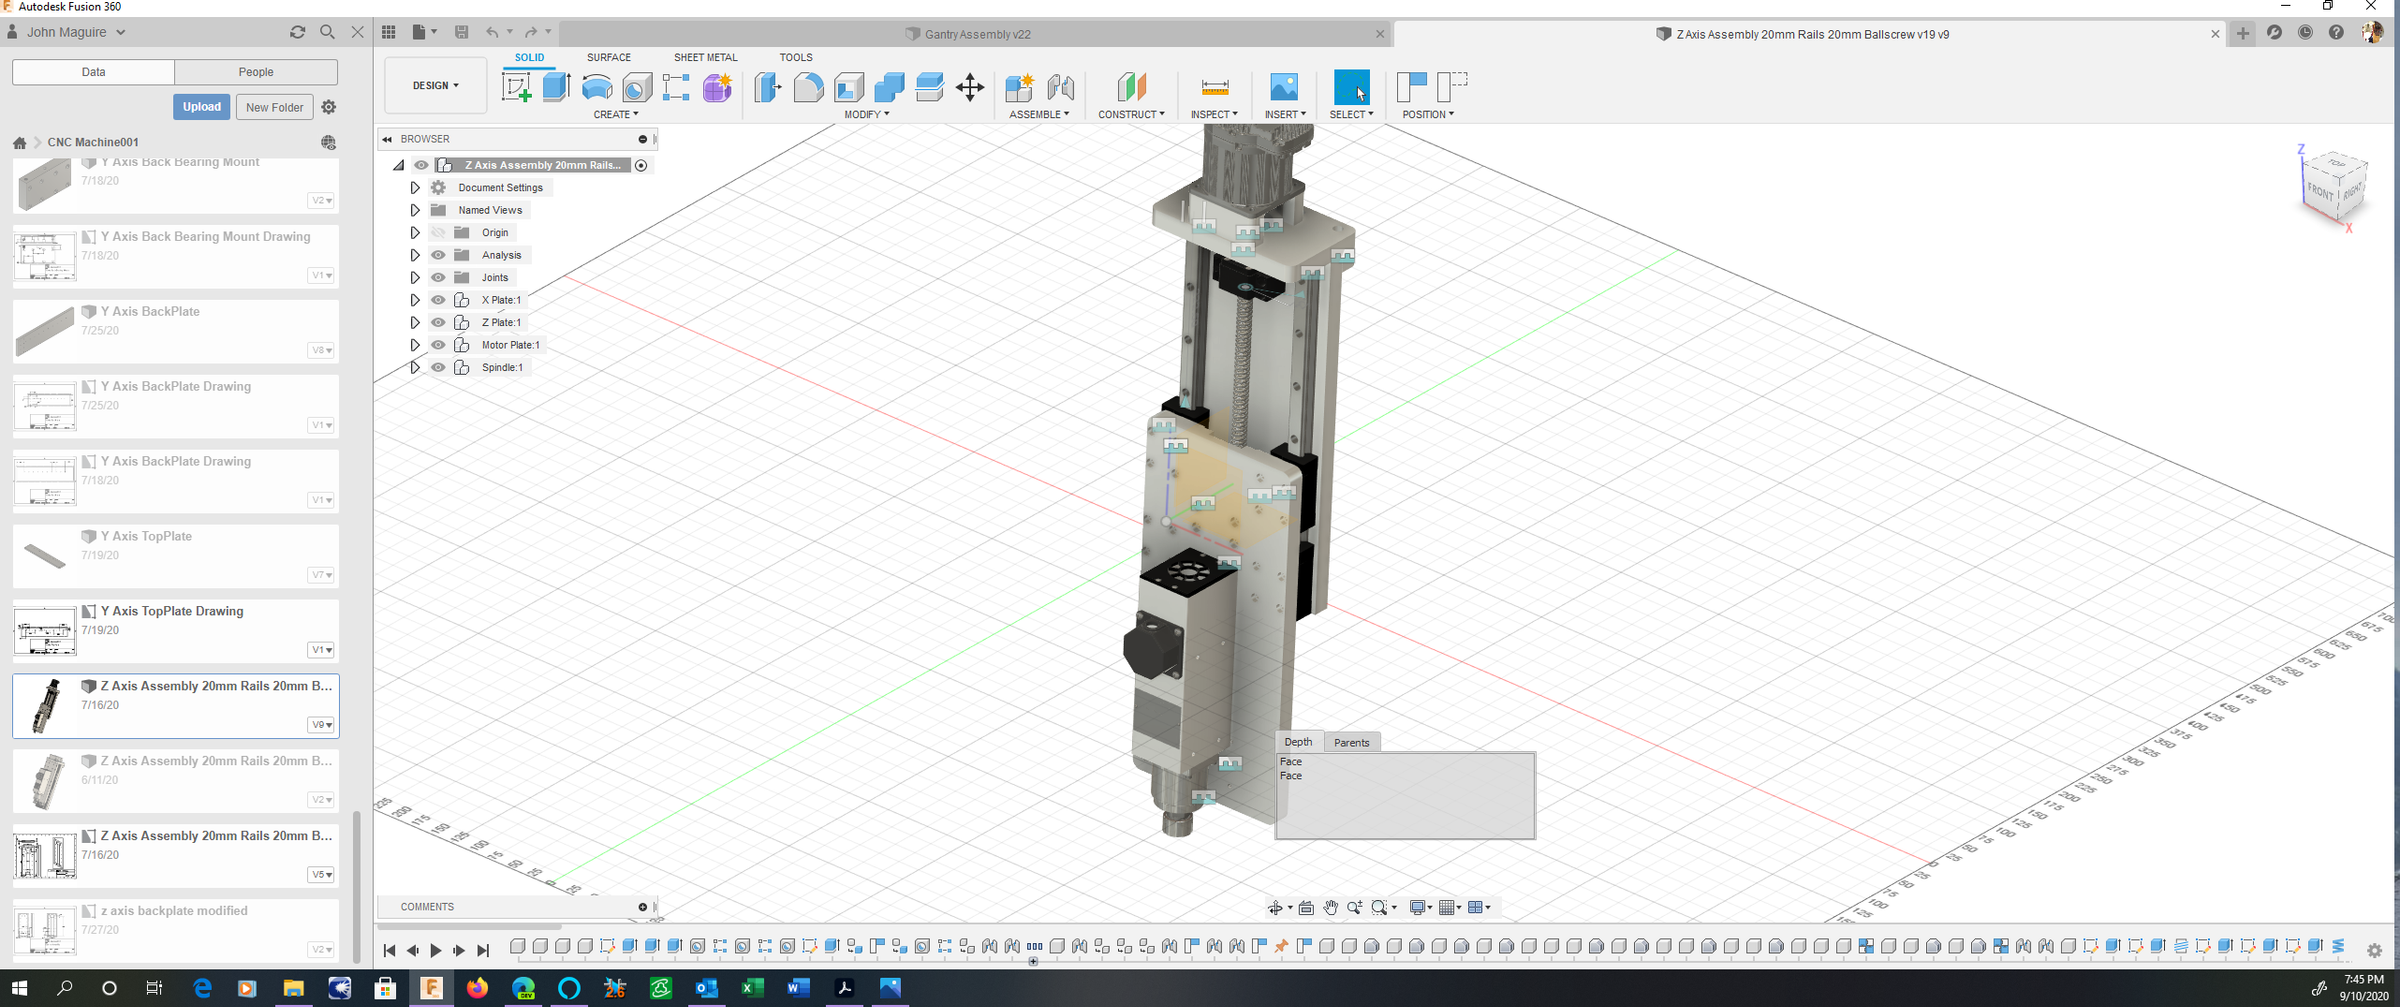Screen dimensions: 2400x1007
Task: Open the Create Form tool
Action: (717, 88)
